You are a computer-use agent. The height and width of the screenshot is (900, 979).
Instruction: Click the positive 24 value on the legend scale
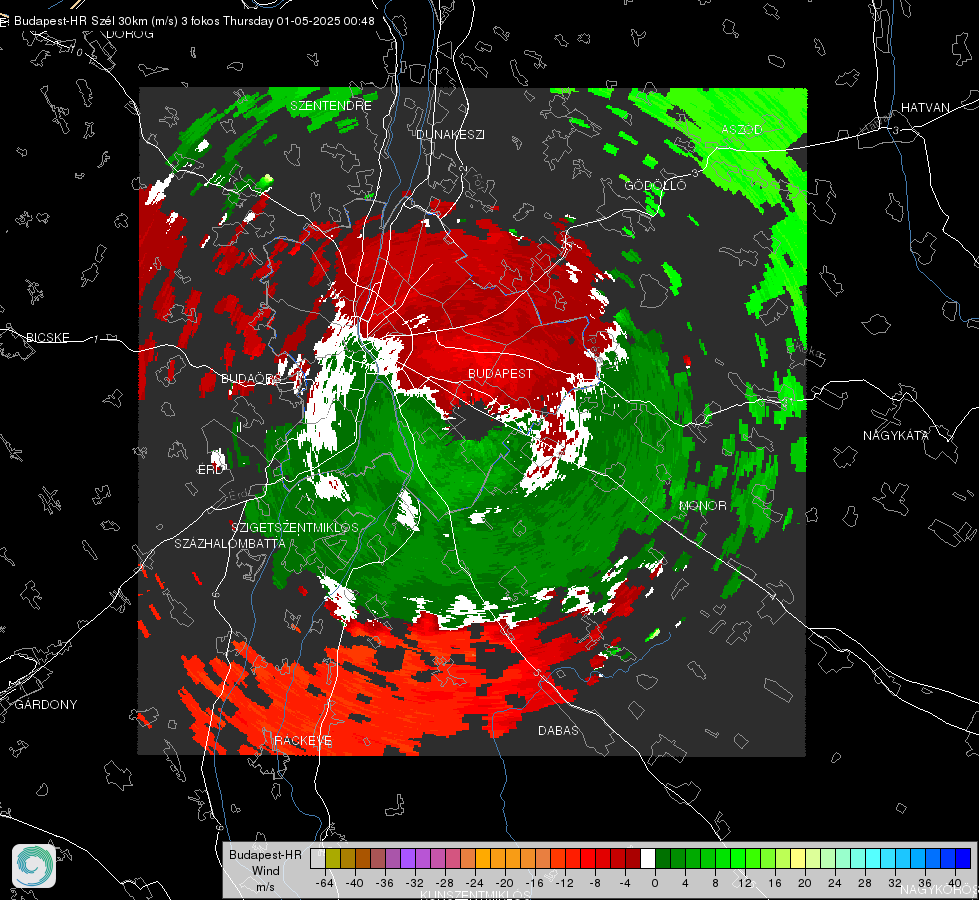[x=835, y=883]
